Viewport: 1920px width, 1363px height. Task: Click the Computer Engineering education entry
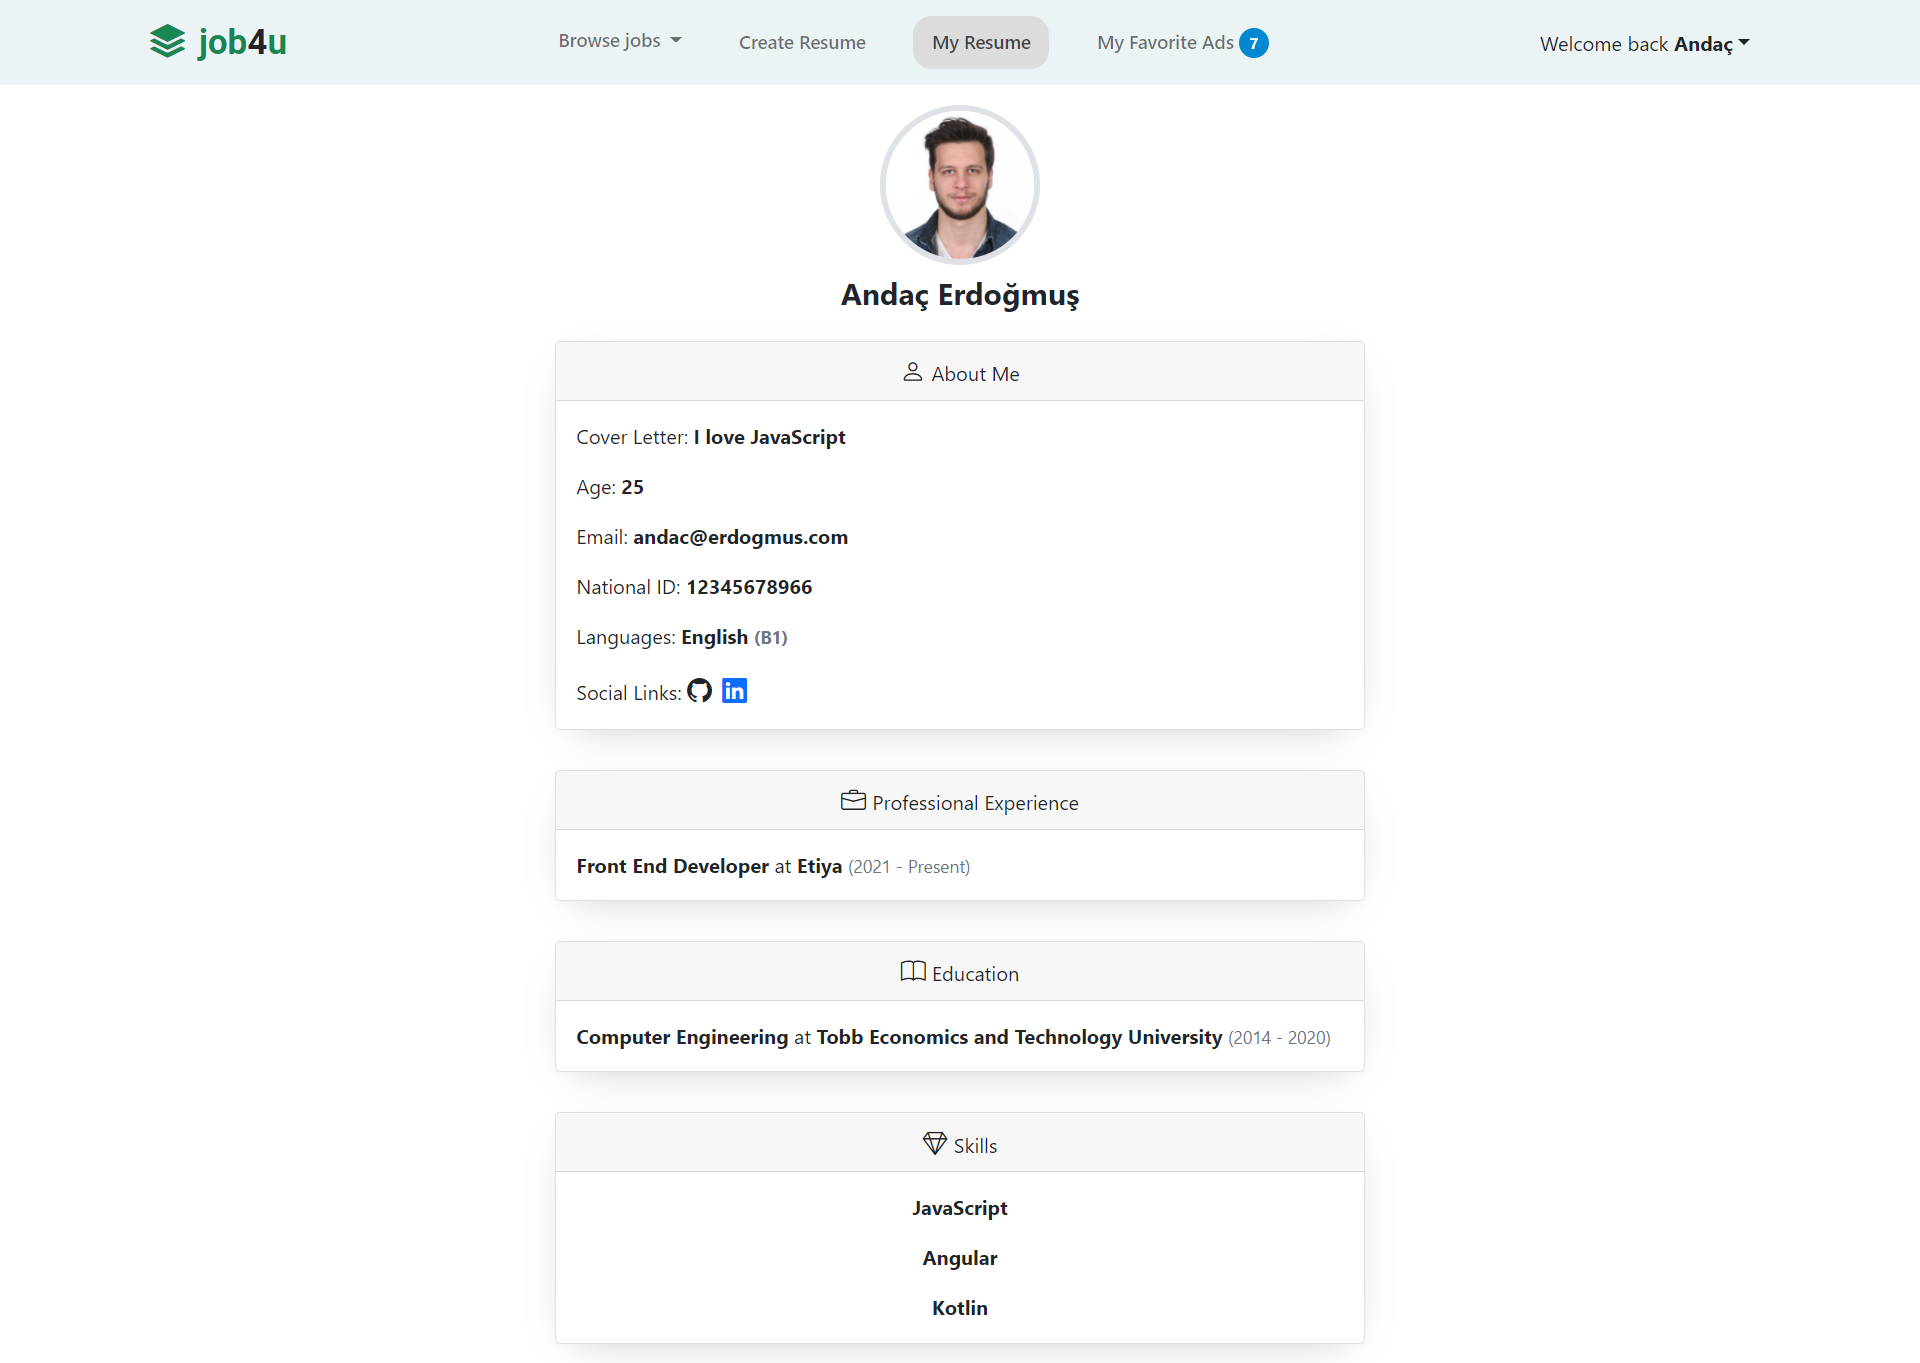coord(682,1037)
